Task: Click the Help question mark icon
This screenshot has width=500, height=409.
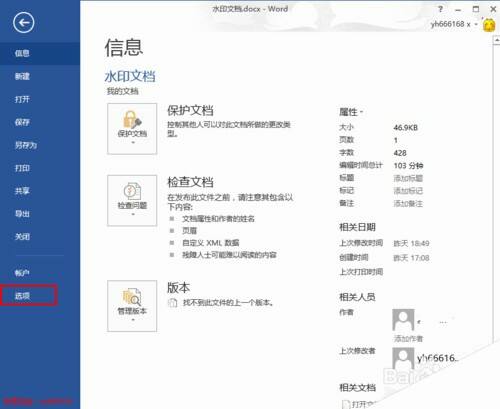Action: click(x=441, y=9)
